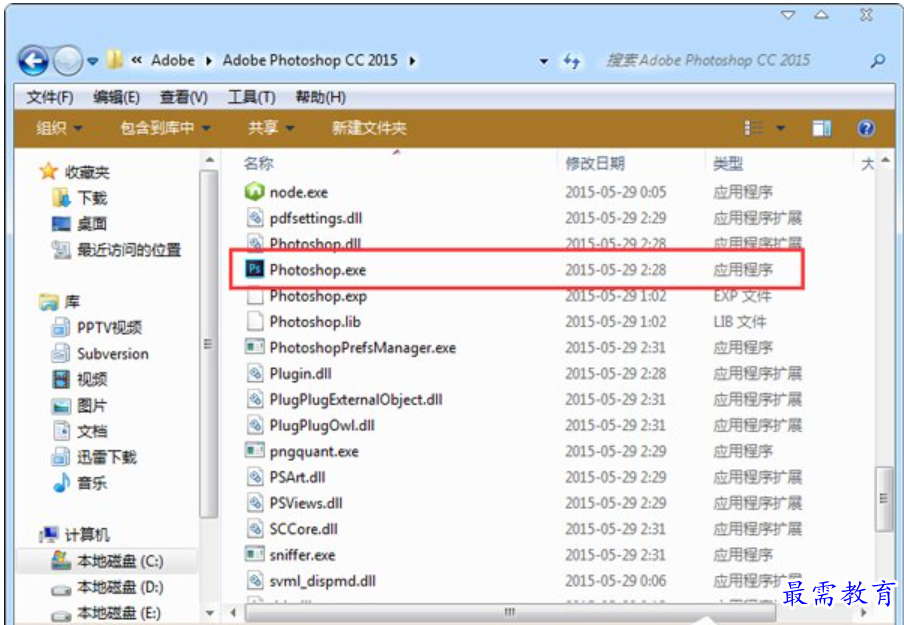Open the 包含到库中 dropdown

pyautogui.click(x=165, y=128)
